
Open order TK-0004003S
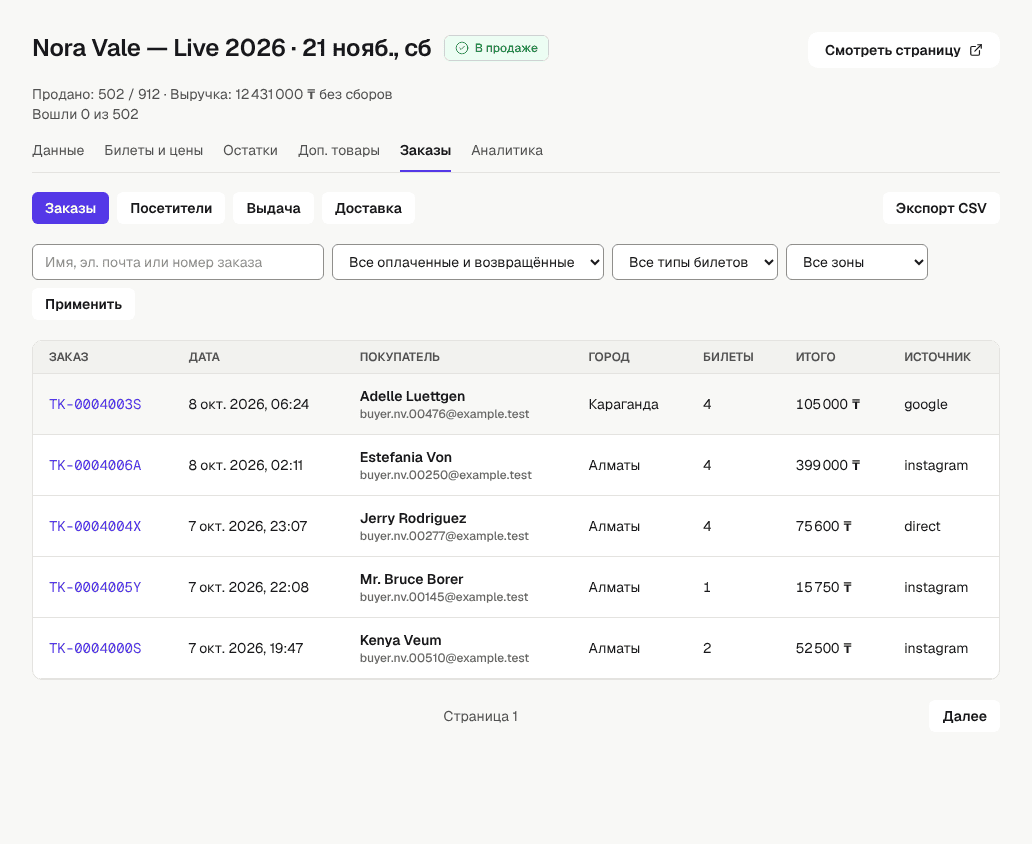click(95, 404)
